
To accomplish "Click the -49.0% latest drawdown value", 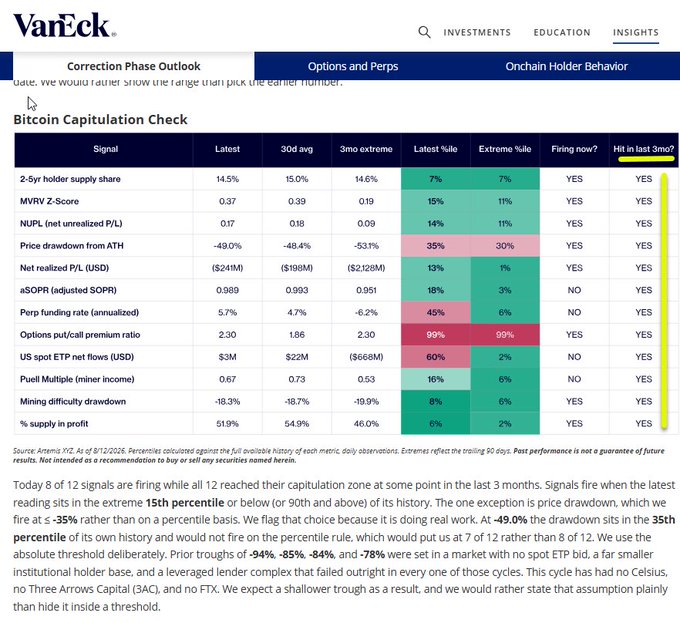I will click(227, 246).
